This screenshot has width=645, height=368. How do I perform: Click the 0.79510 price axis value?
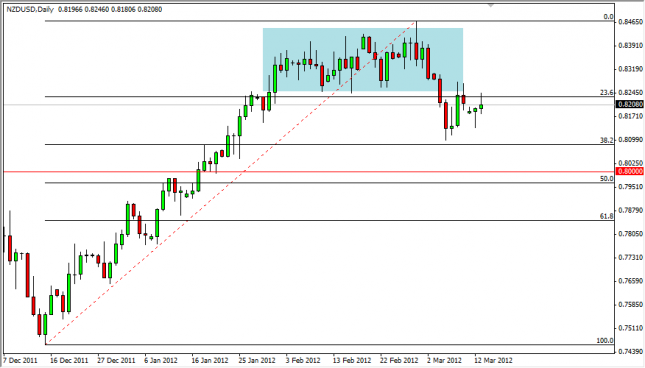click(x=630, y=187)
